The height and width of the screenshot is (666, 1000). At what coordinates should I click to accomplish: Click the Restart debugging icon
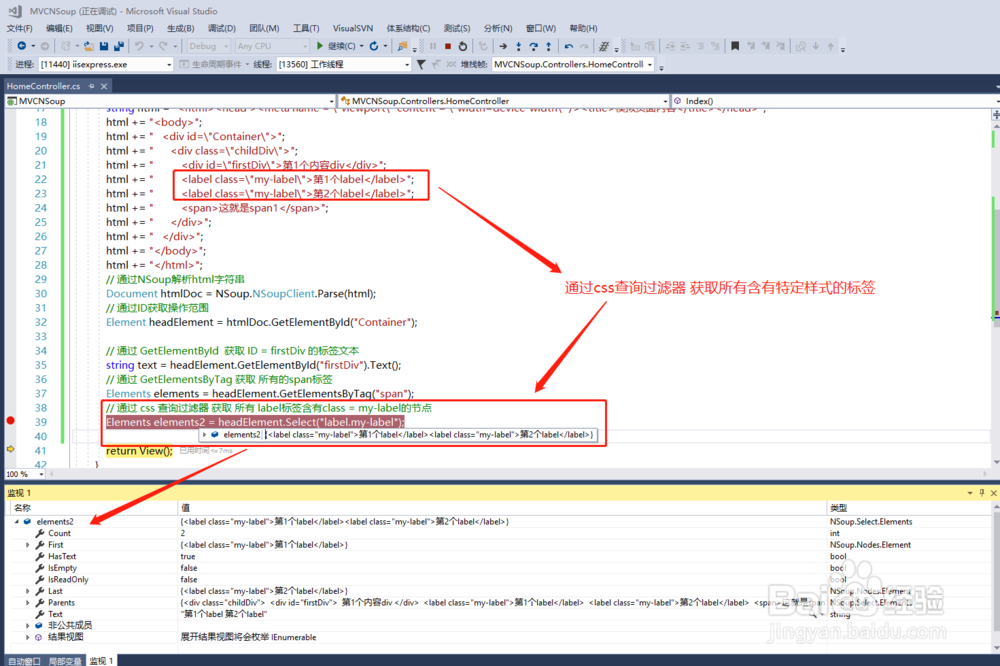463,46
